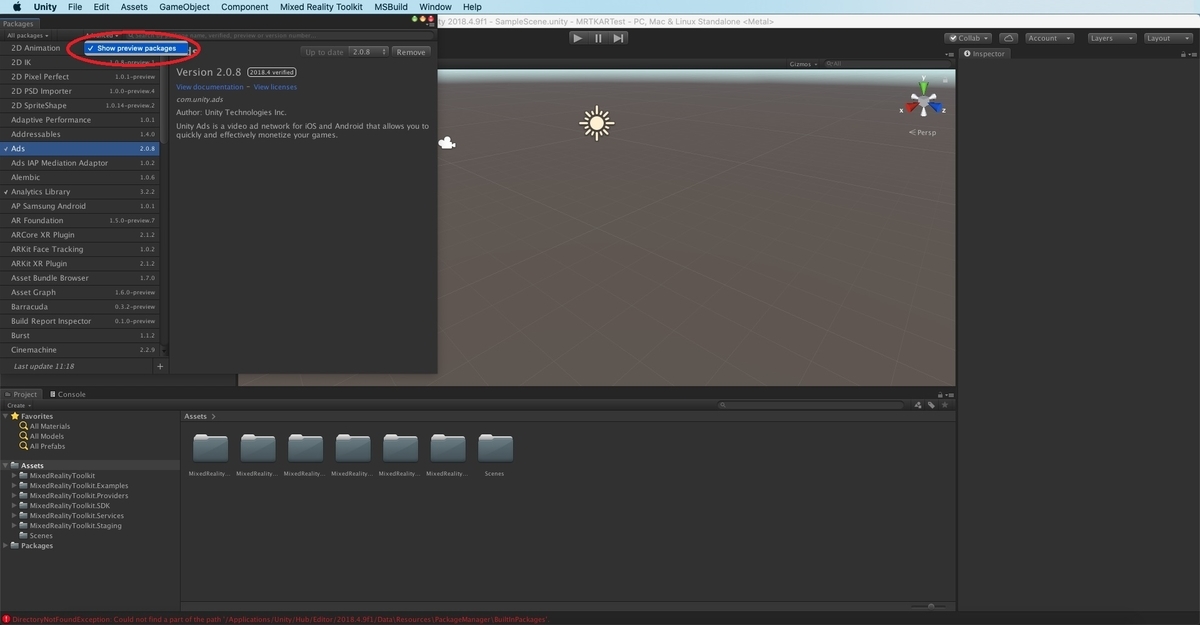Click the Step frame button
The width and height of the screenshot is (1200, 625).
pyautogui.click(x=619, y=38)
